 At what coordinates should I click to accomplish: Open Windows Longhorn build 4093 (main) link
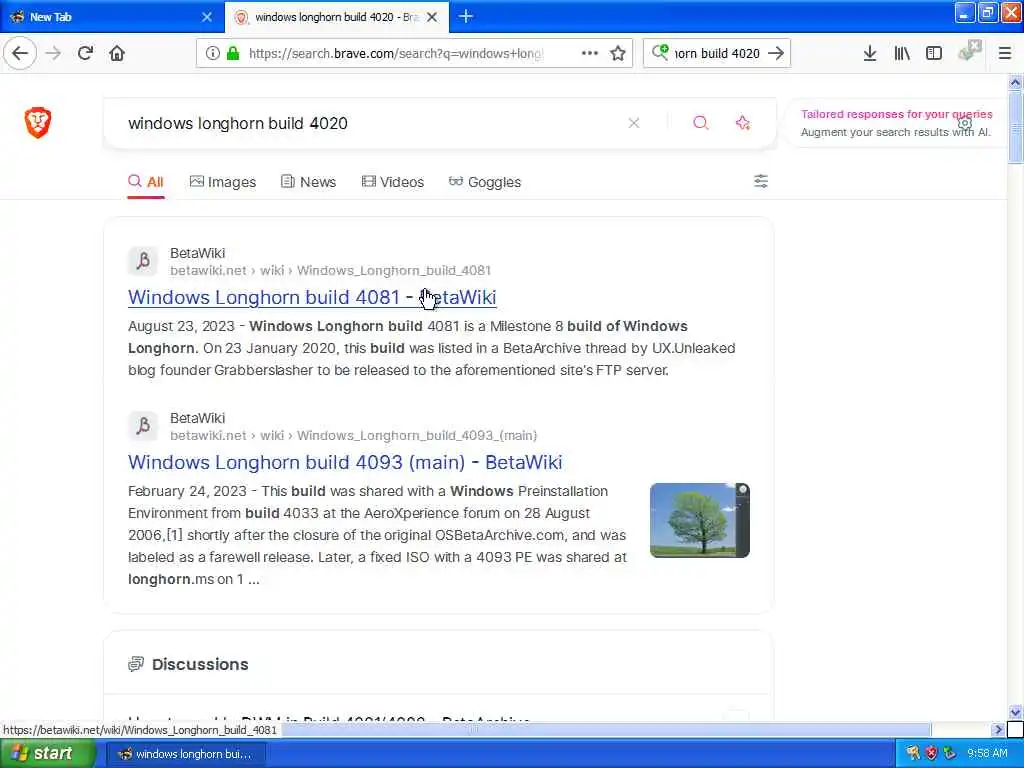345,462
